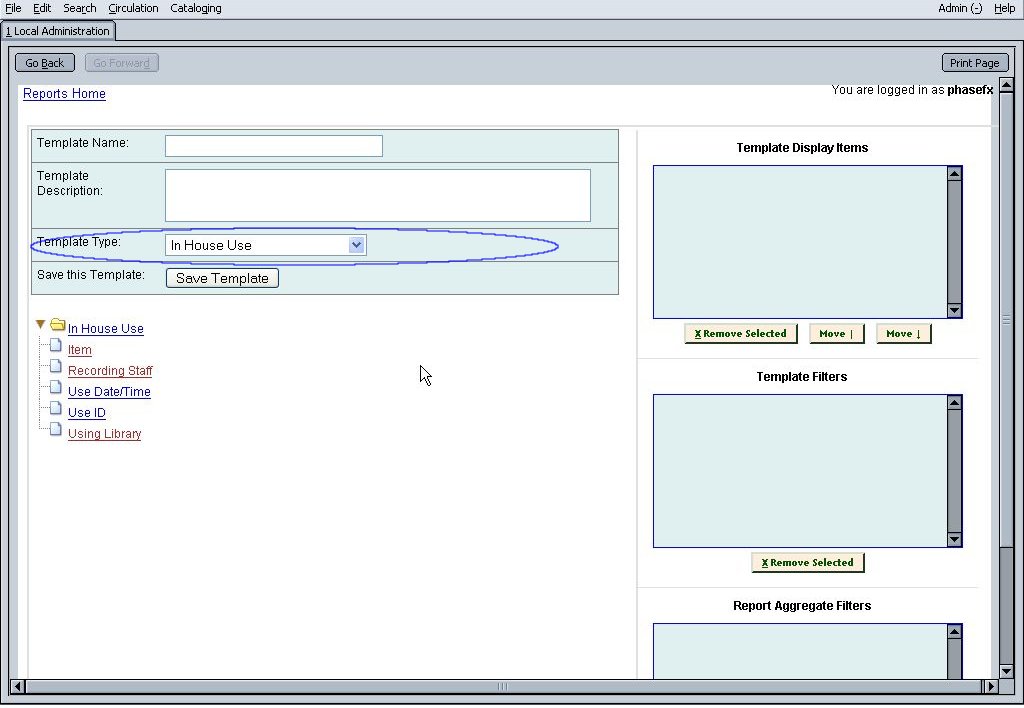Click the document icon beside Use ID
The height and width of the screenshot is (708, 1024).
[56, 409]
